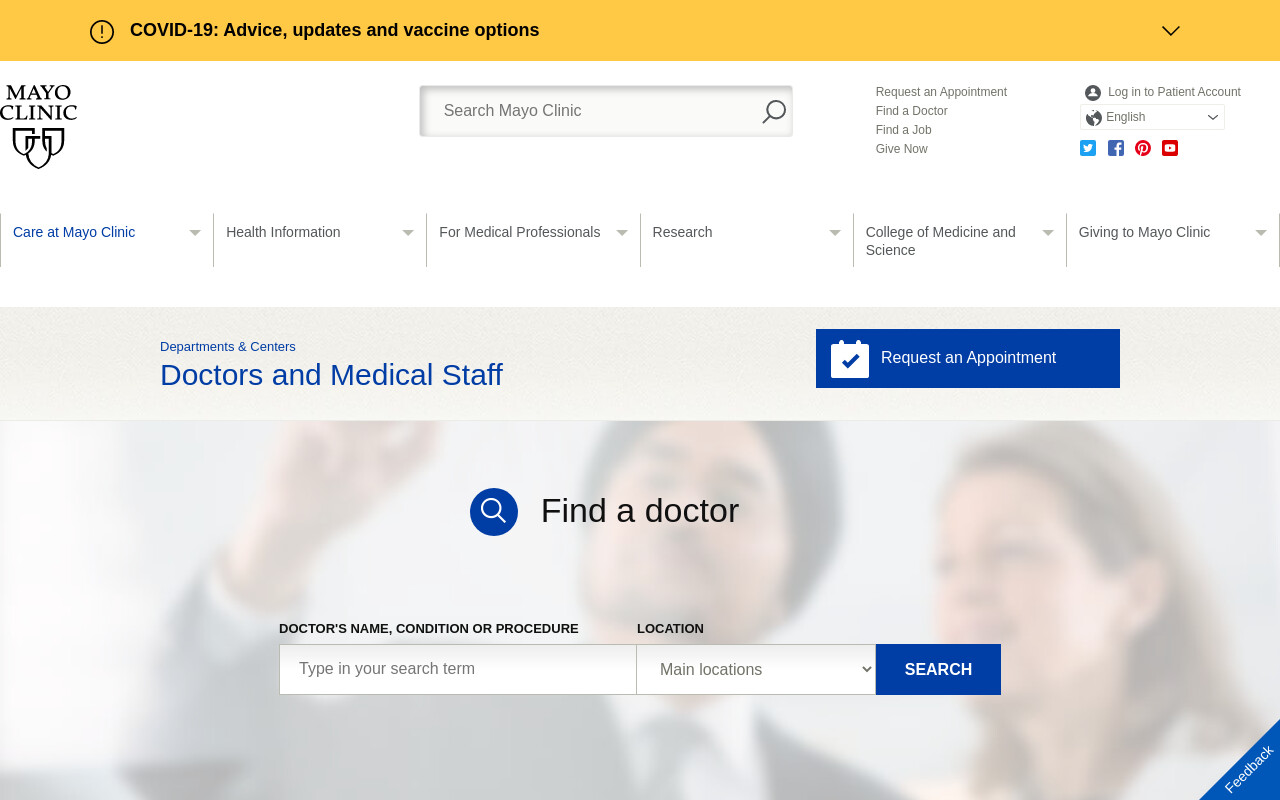Open the Facebook social icon
Screen dimensions: 1280x800
coord(1116,148)
